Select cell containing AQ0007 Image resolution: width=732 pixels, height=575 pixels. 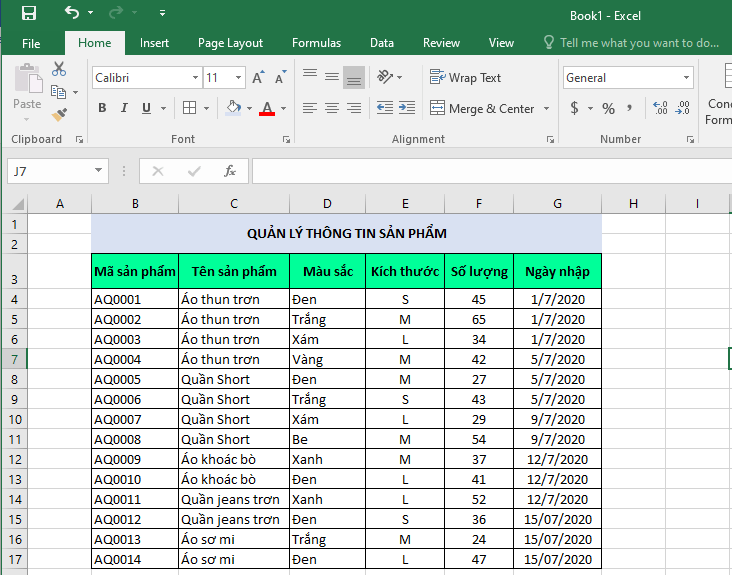135,419
